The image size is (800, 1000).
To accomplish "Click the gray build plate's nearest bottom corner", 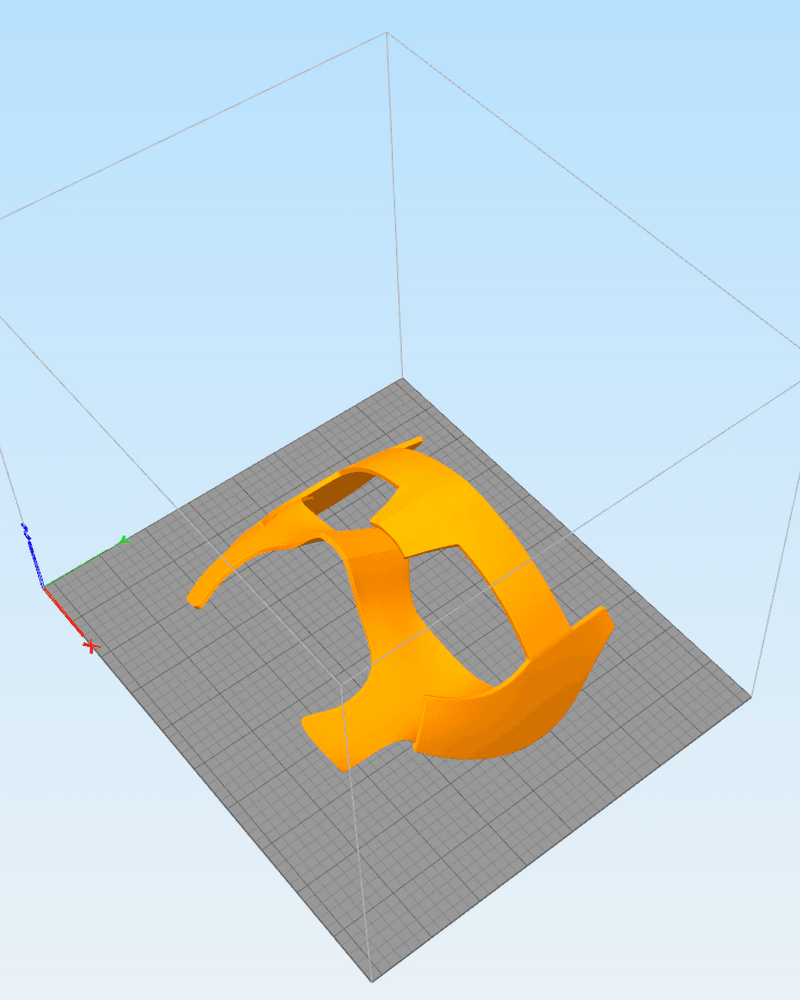I will coord(372,981).
